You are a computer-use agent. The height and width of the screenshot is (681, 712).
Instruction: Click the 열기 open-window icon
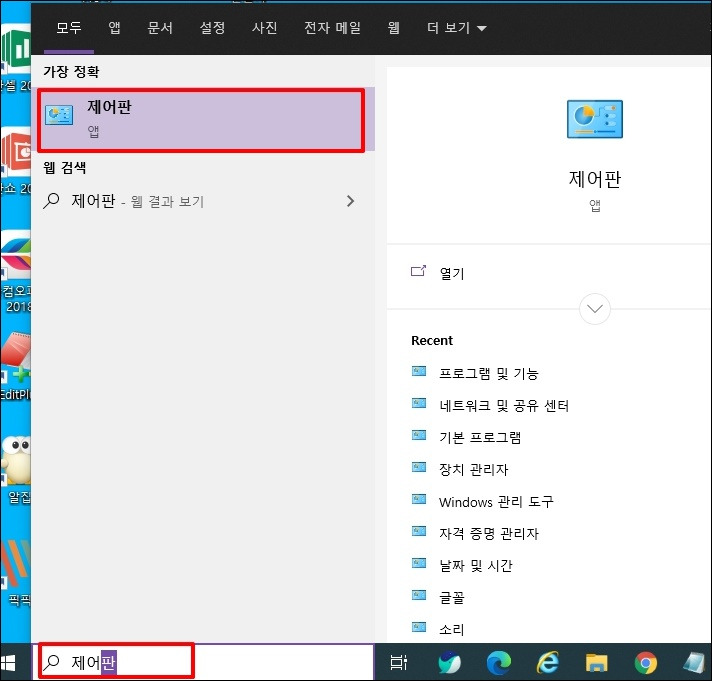[418, 271]
